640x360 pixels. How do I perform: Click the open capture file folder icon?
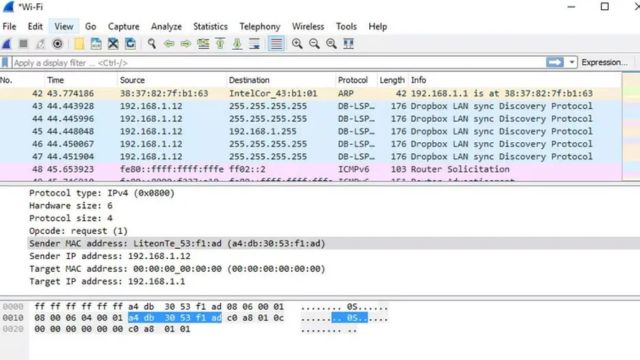coord(79,44)
